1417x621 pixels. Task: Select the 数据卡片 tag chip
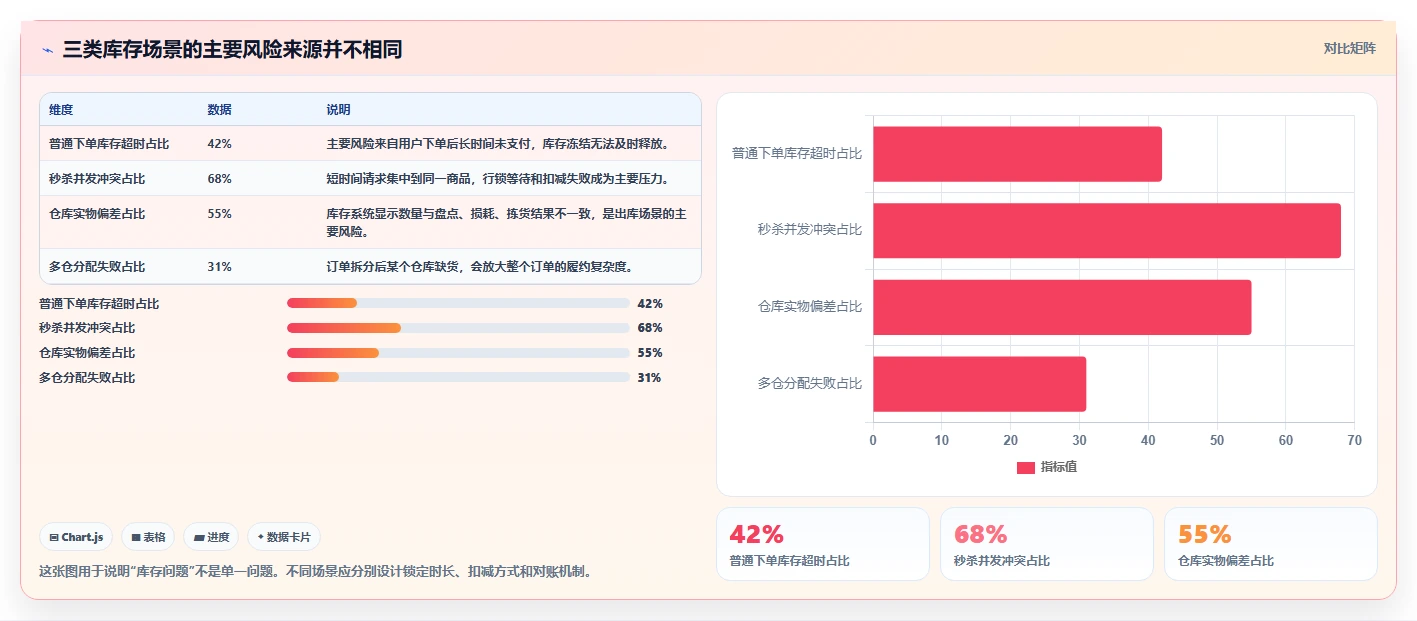click(284, 537)
